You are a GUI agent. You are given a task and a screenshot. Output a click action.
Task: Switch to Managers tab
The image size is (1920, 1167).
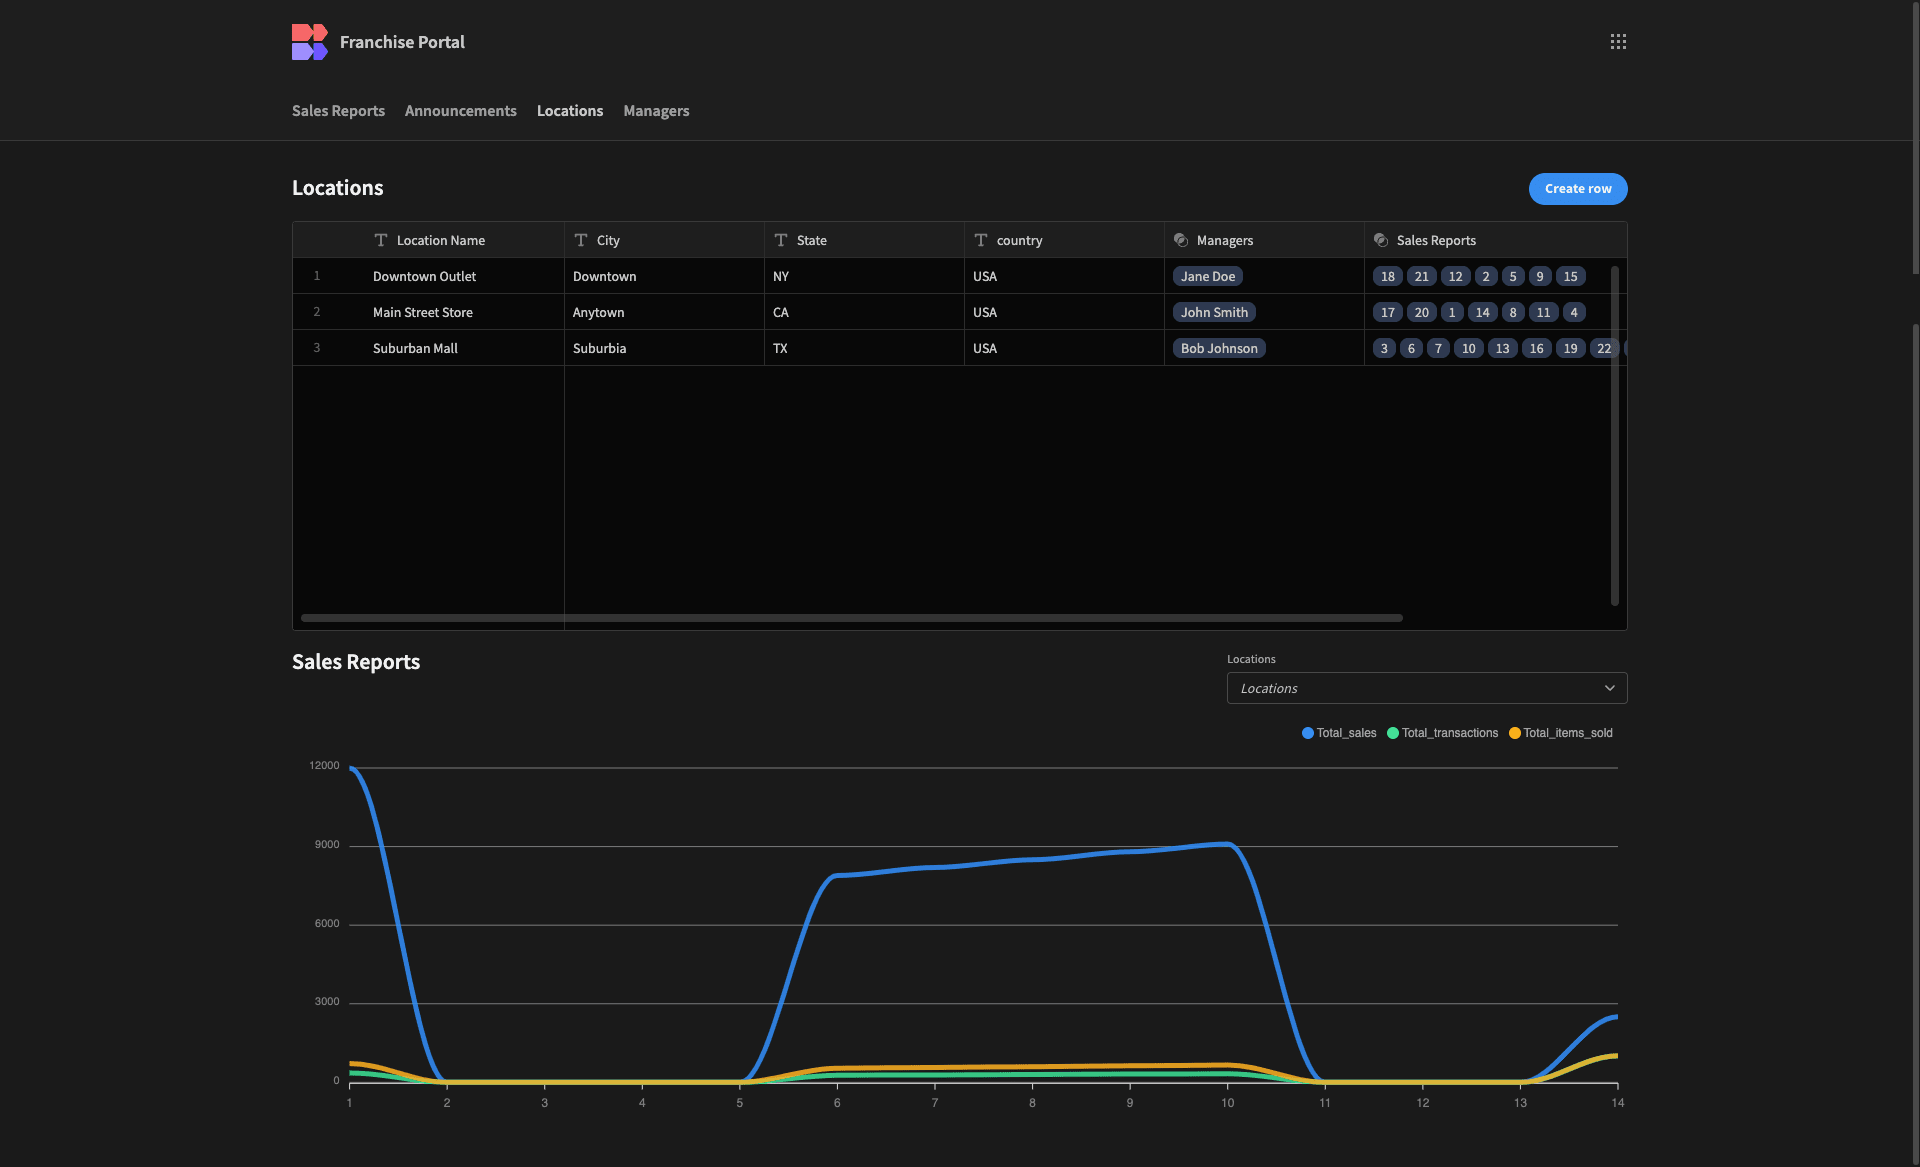(x=656, y=111)
